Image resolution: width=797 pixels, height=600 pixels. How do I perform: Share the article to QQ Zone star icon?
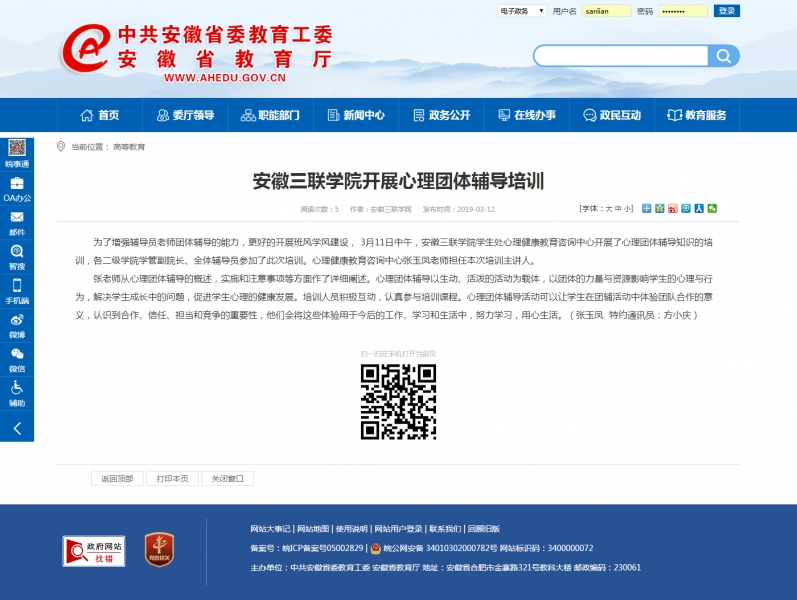(x=660, y=209)
